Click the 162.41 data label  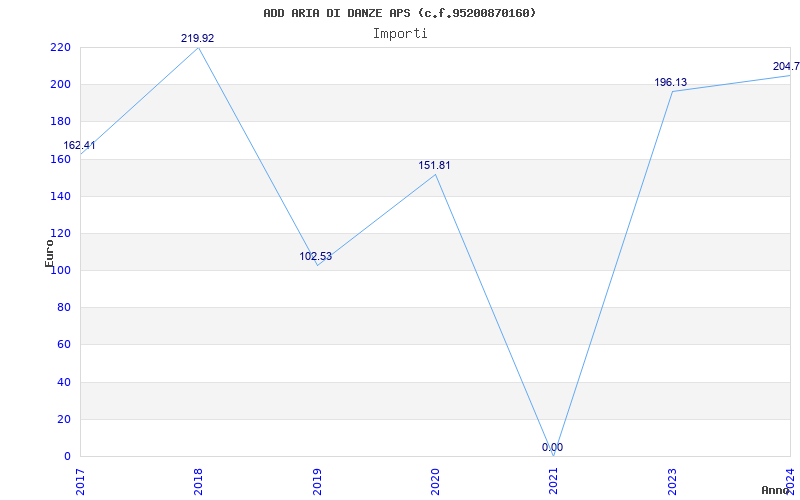click(79, 145)
